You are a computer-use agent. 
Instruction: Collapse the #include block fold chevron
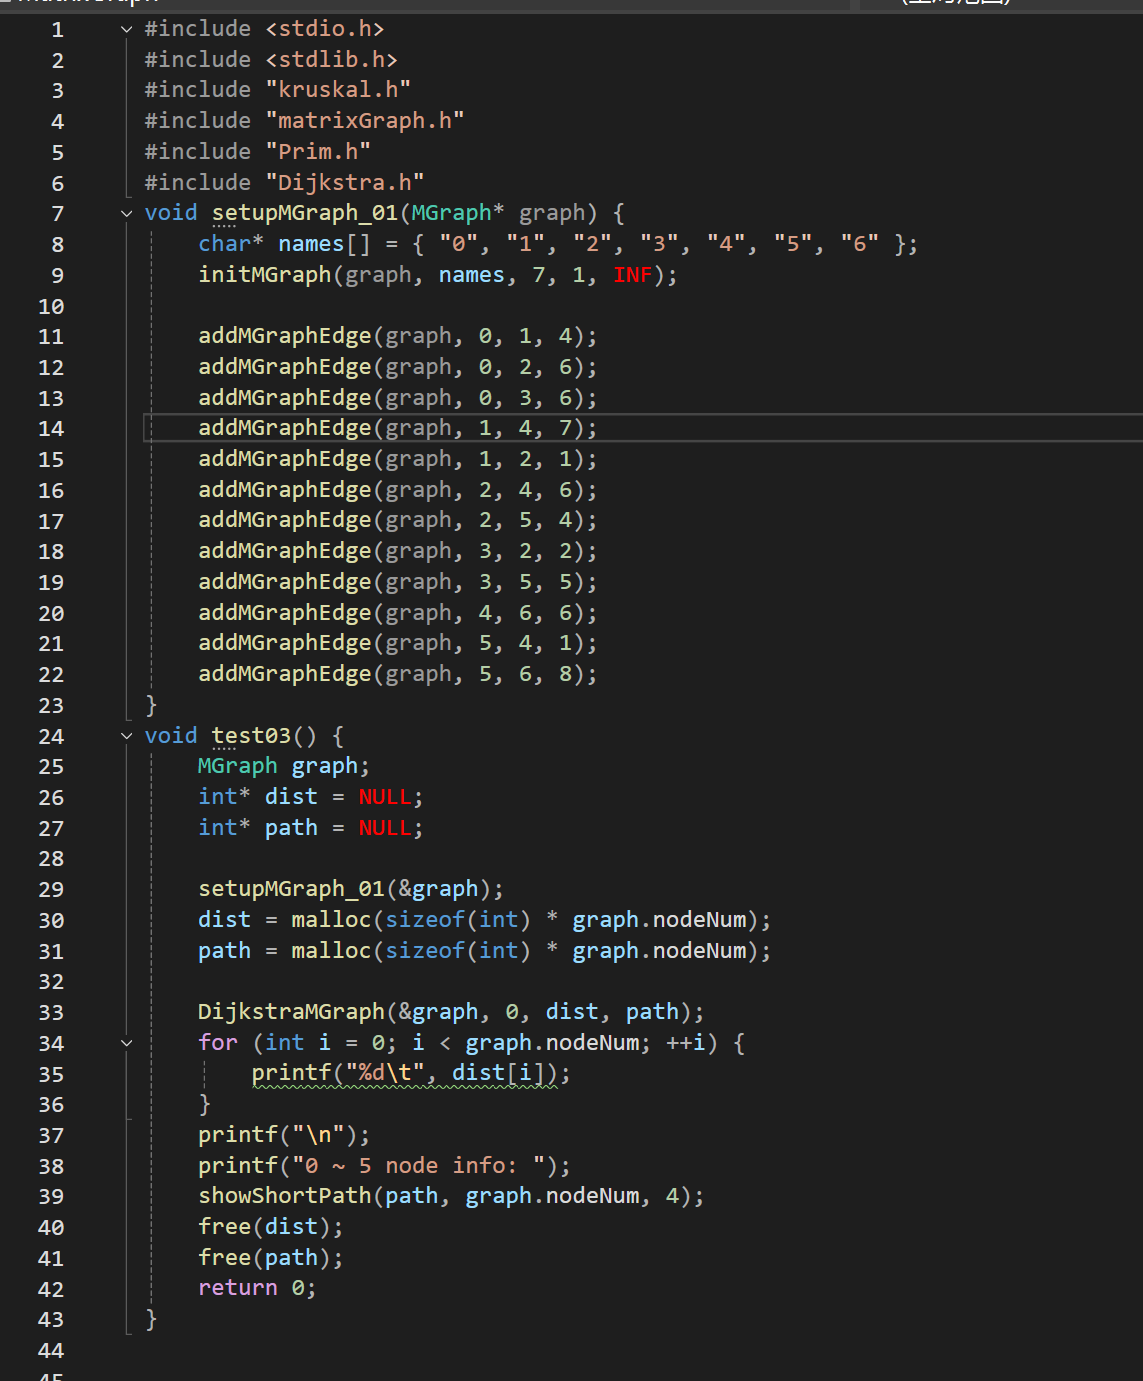click(127, 29)
